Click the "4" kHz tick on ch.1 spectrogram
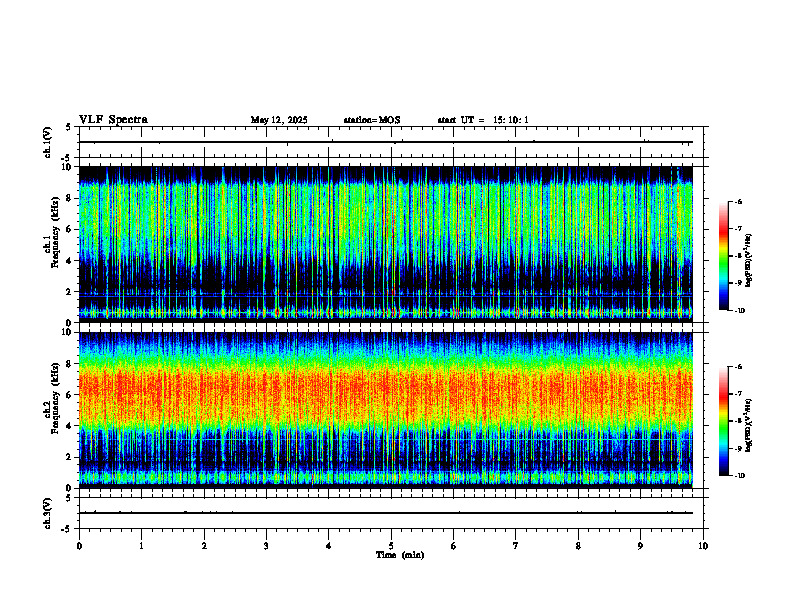Screen dimensions: 792x612 [70, 261]
